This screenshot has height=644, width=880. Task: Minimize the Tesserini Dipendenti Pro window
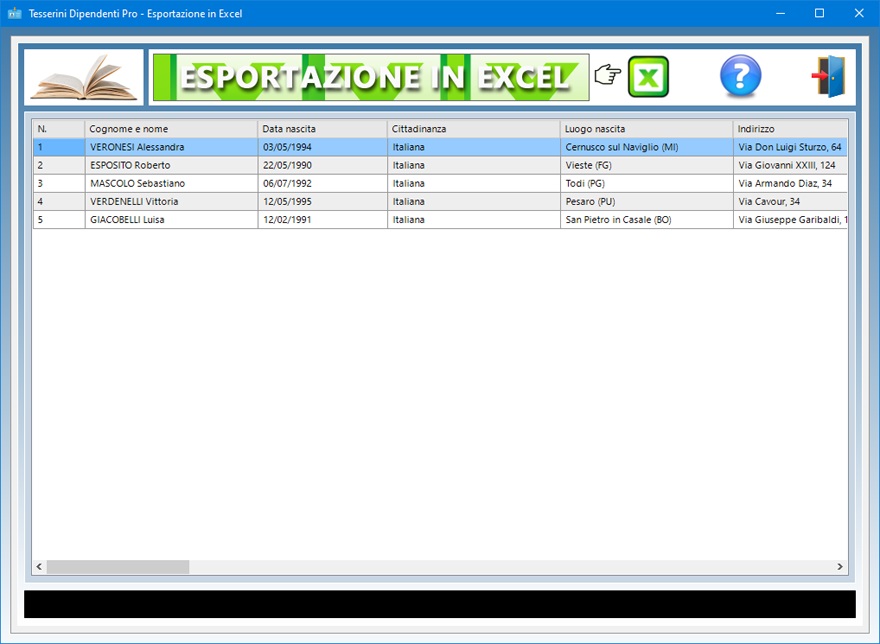[780, 13]
